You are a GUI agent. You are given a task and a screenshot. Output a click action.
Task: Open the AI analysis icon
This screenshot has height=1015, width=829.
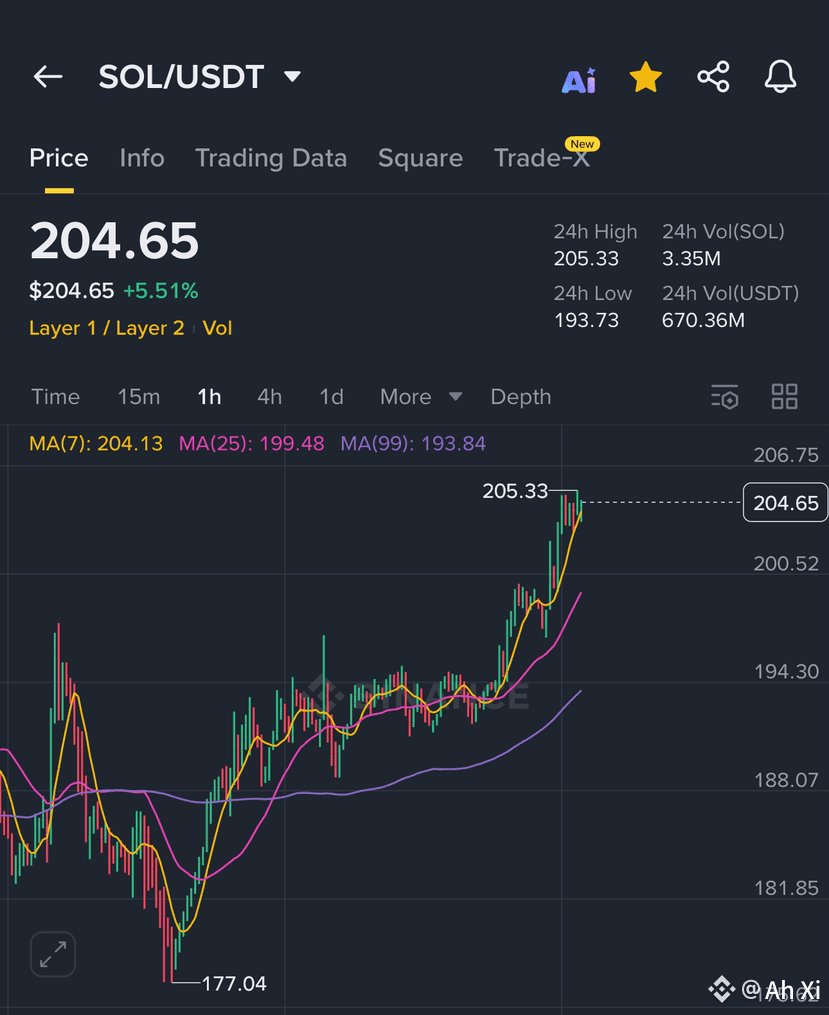pos(579,80)
